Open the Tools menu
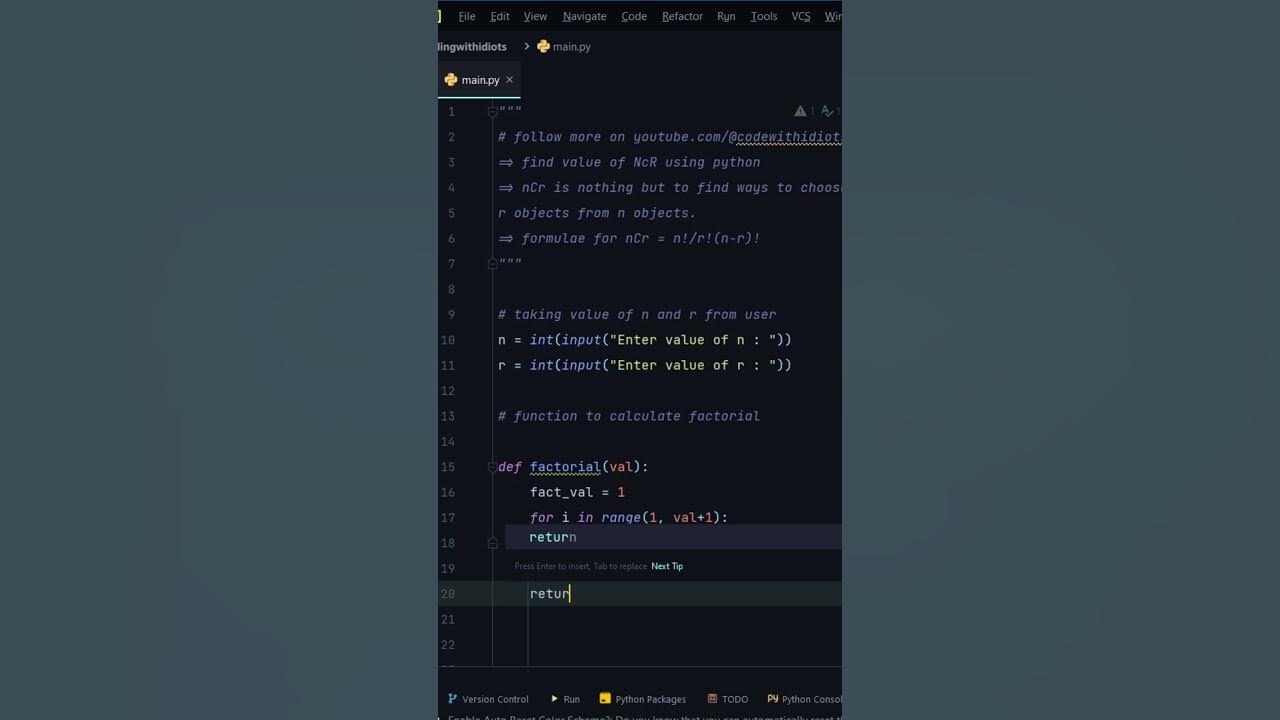The width and height of the screenshot is (1280, 720). pyautogui.click(x=764, y=16)
